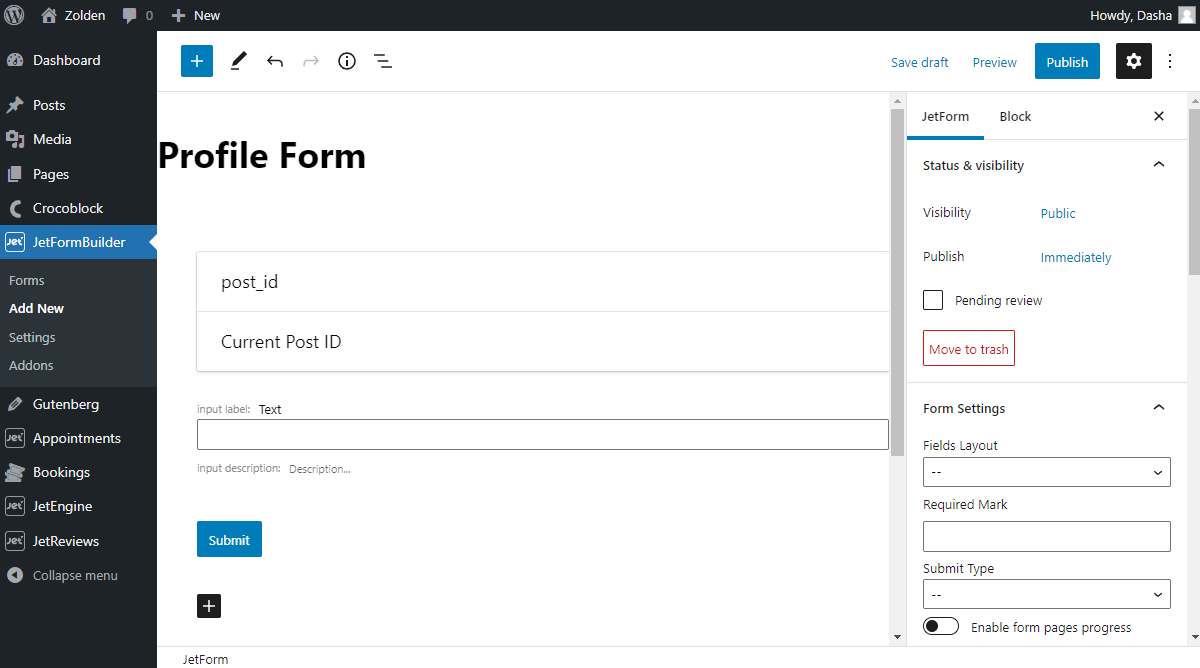1200x668 pixels.
Task: Open the document details info icon
Action: pyautogui.click(x=347, y=61)
